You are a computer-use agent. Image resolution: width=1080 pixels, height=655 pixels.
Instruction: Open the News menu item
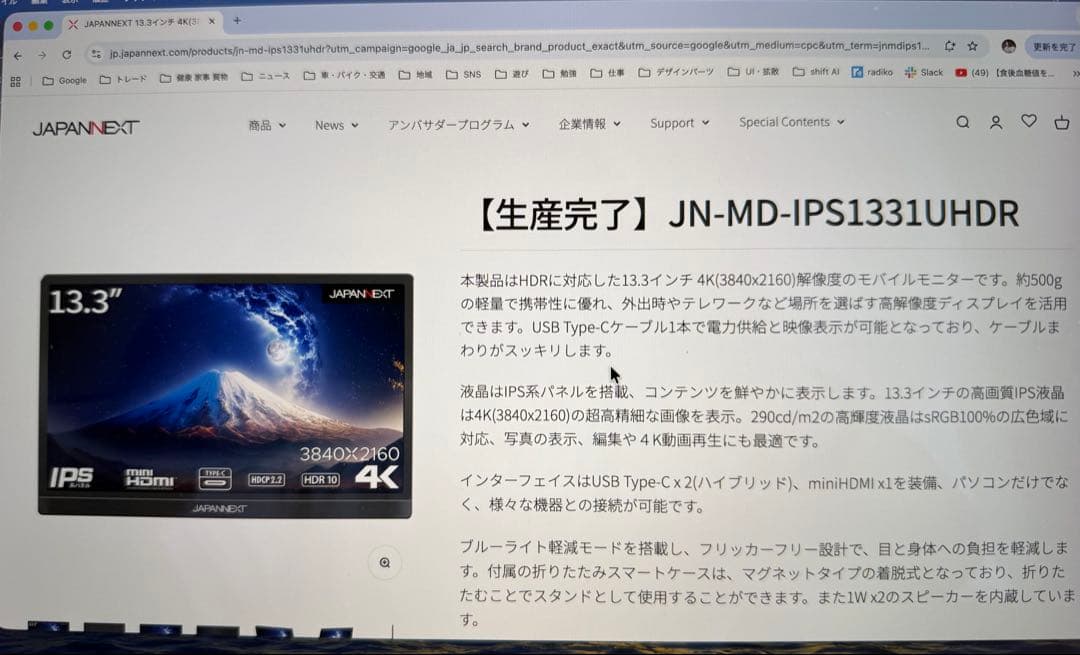tap(330, 125)
